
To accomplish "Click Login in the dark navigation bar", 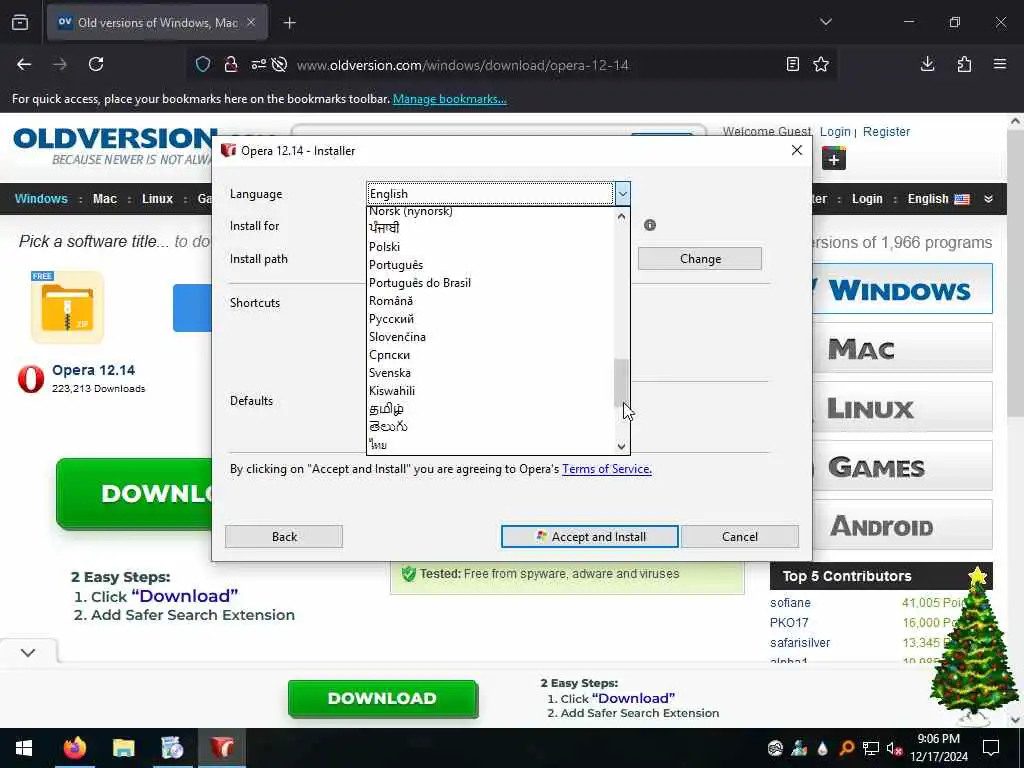I will point(867,199).
